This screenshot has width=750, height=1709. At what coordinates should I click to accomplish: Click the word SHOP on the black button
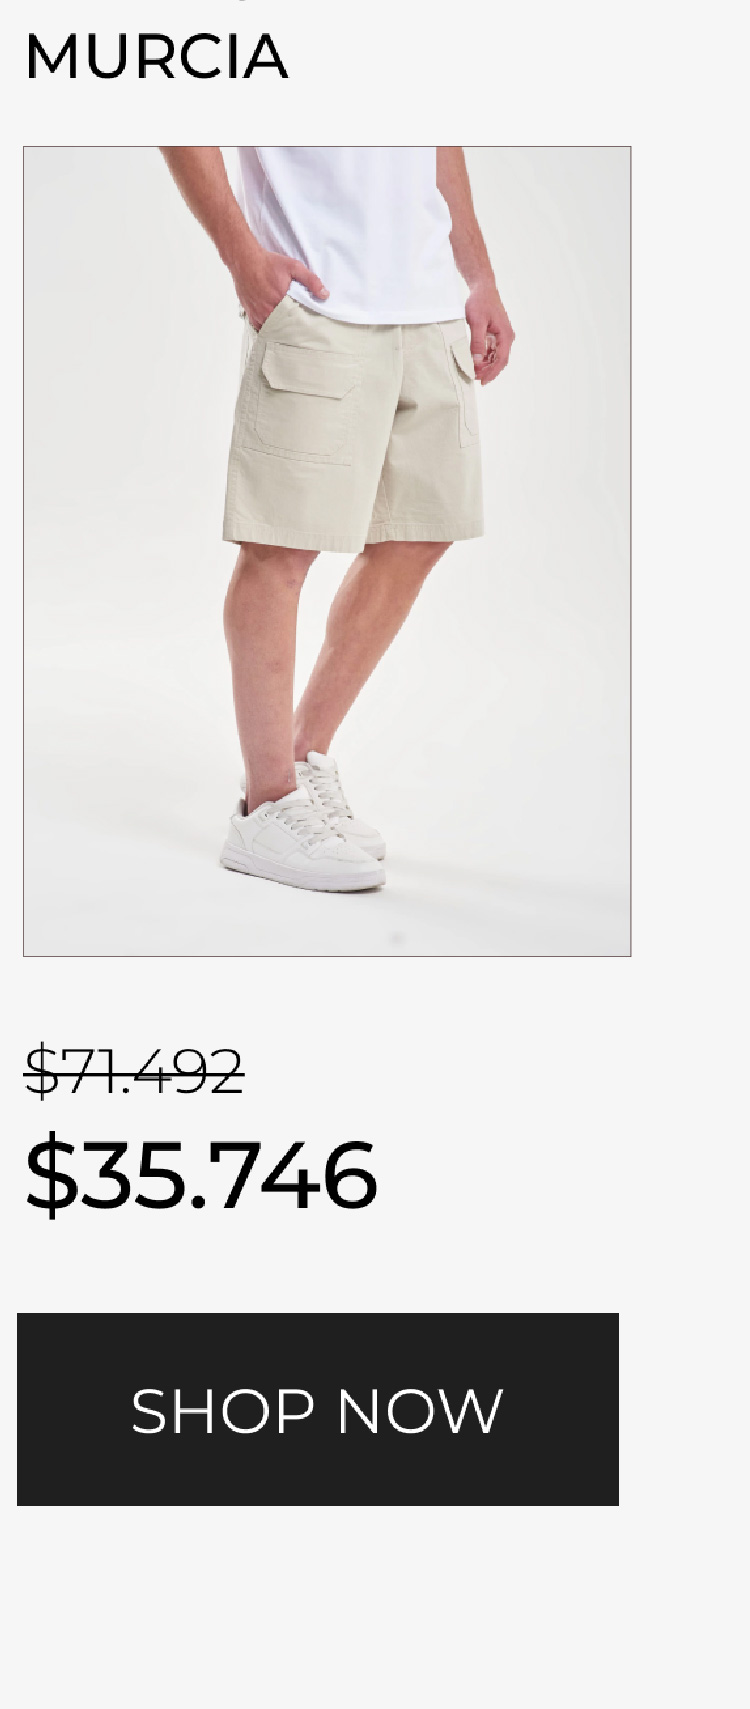pos(224,1411)
